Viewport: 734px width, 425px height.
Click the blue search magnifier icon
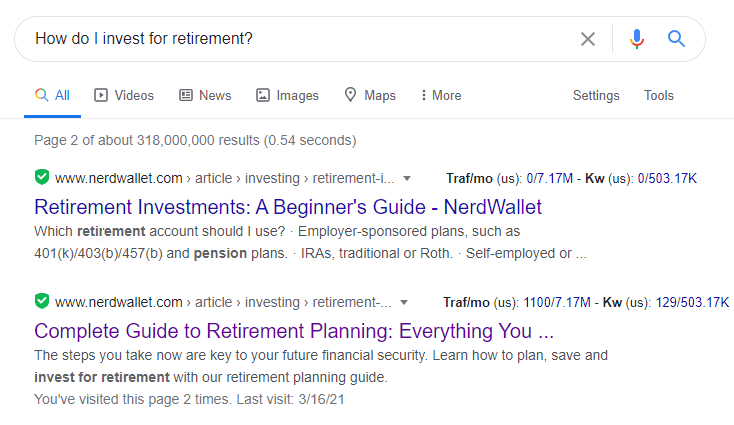677,39
